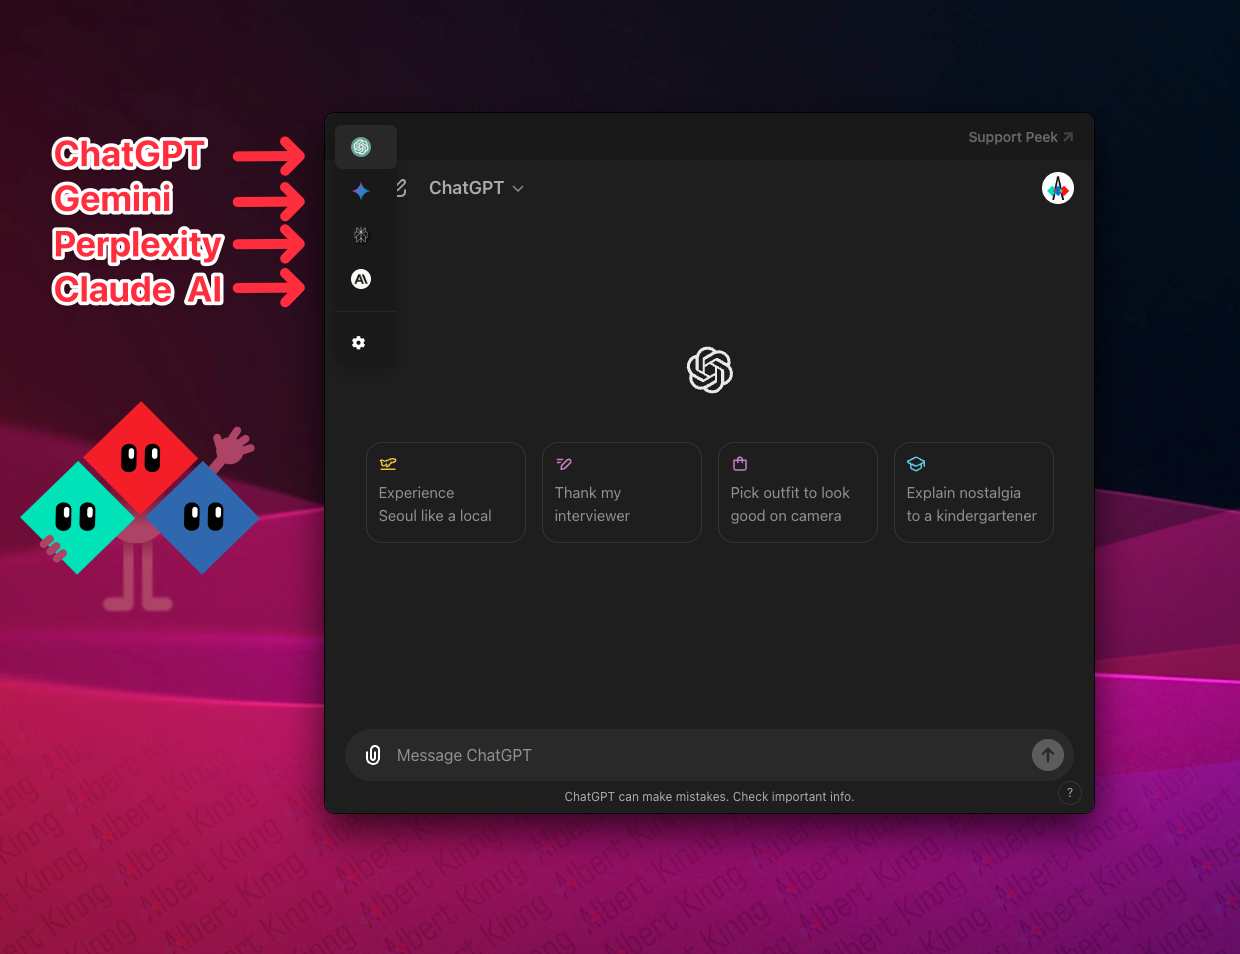Choose the Thank my interviewer suggestion
Viewport: 1240px width, 954px height.
tap(622, 493)
